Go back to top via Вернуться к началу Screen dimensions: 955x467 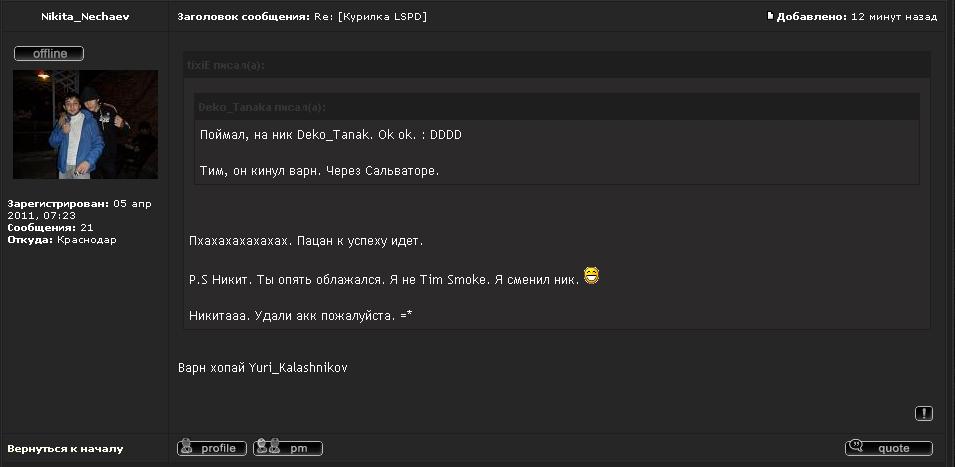(x=65, y=449)
